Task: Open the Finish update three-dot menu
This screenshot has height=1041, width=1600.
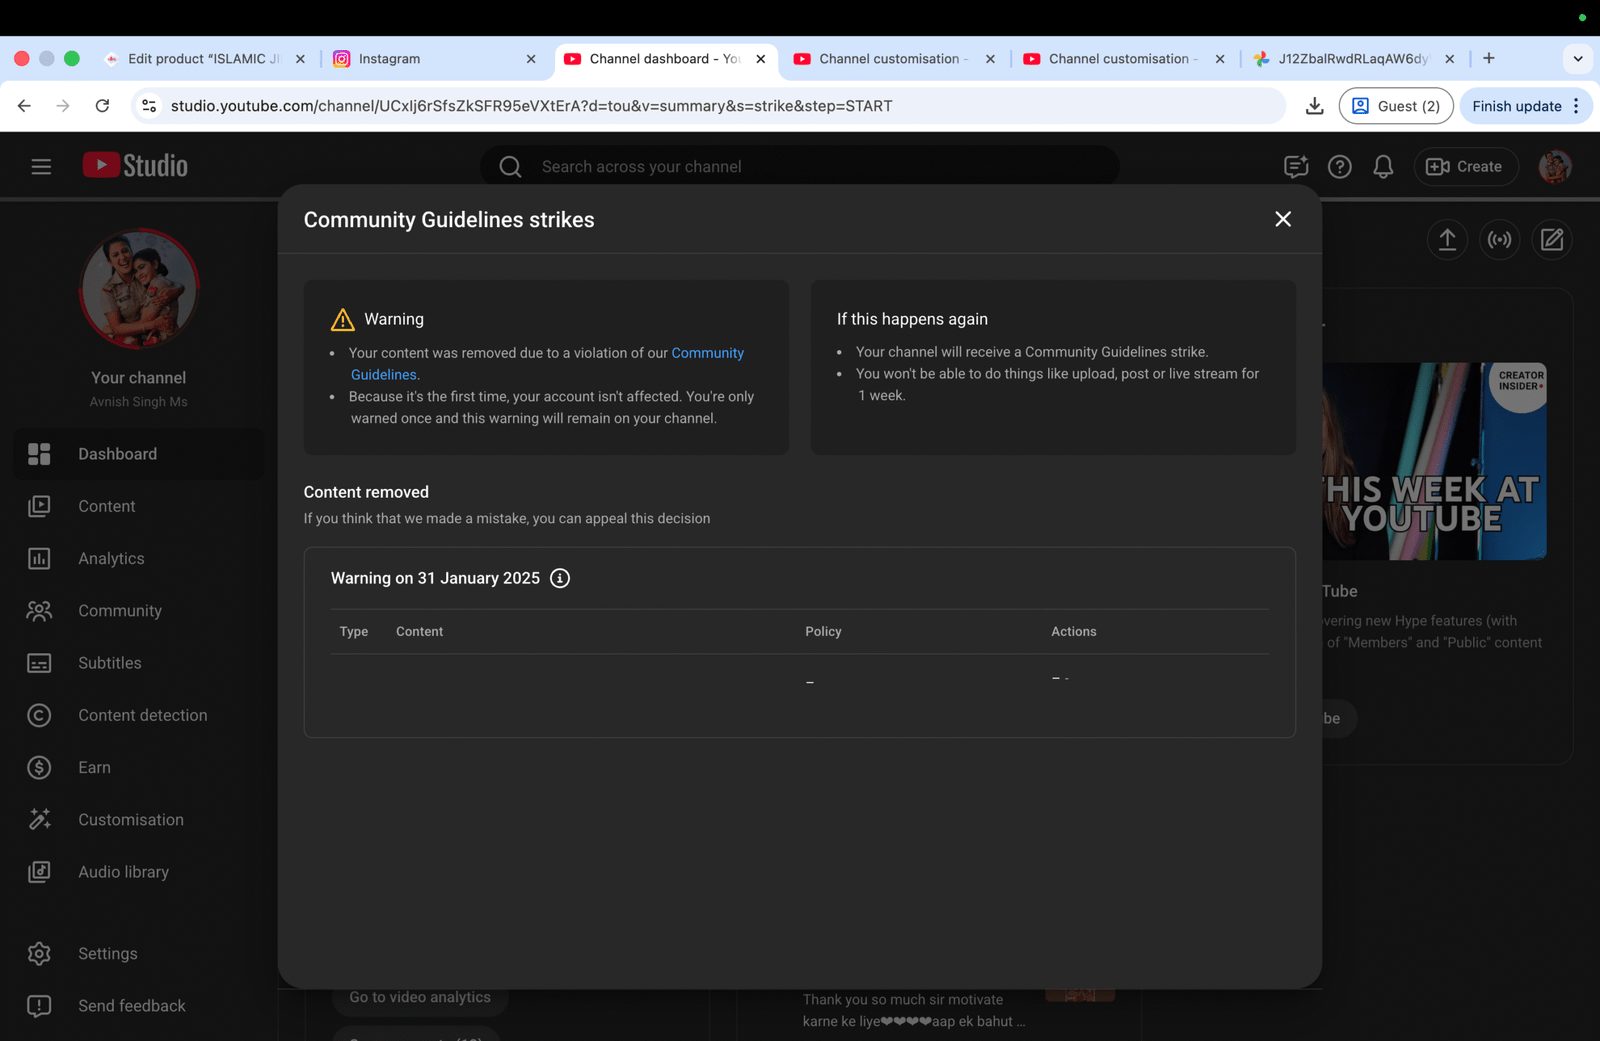Action: click(x=1576, y=106)
